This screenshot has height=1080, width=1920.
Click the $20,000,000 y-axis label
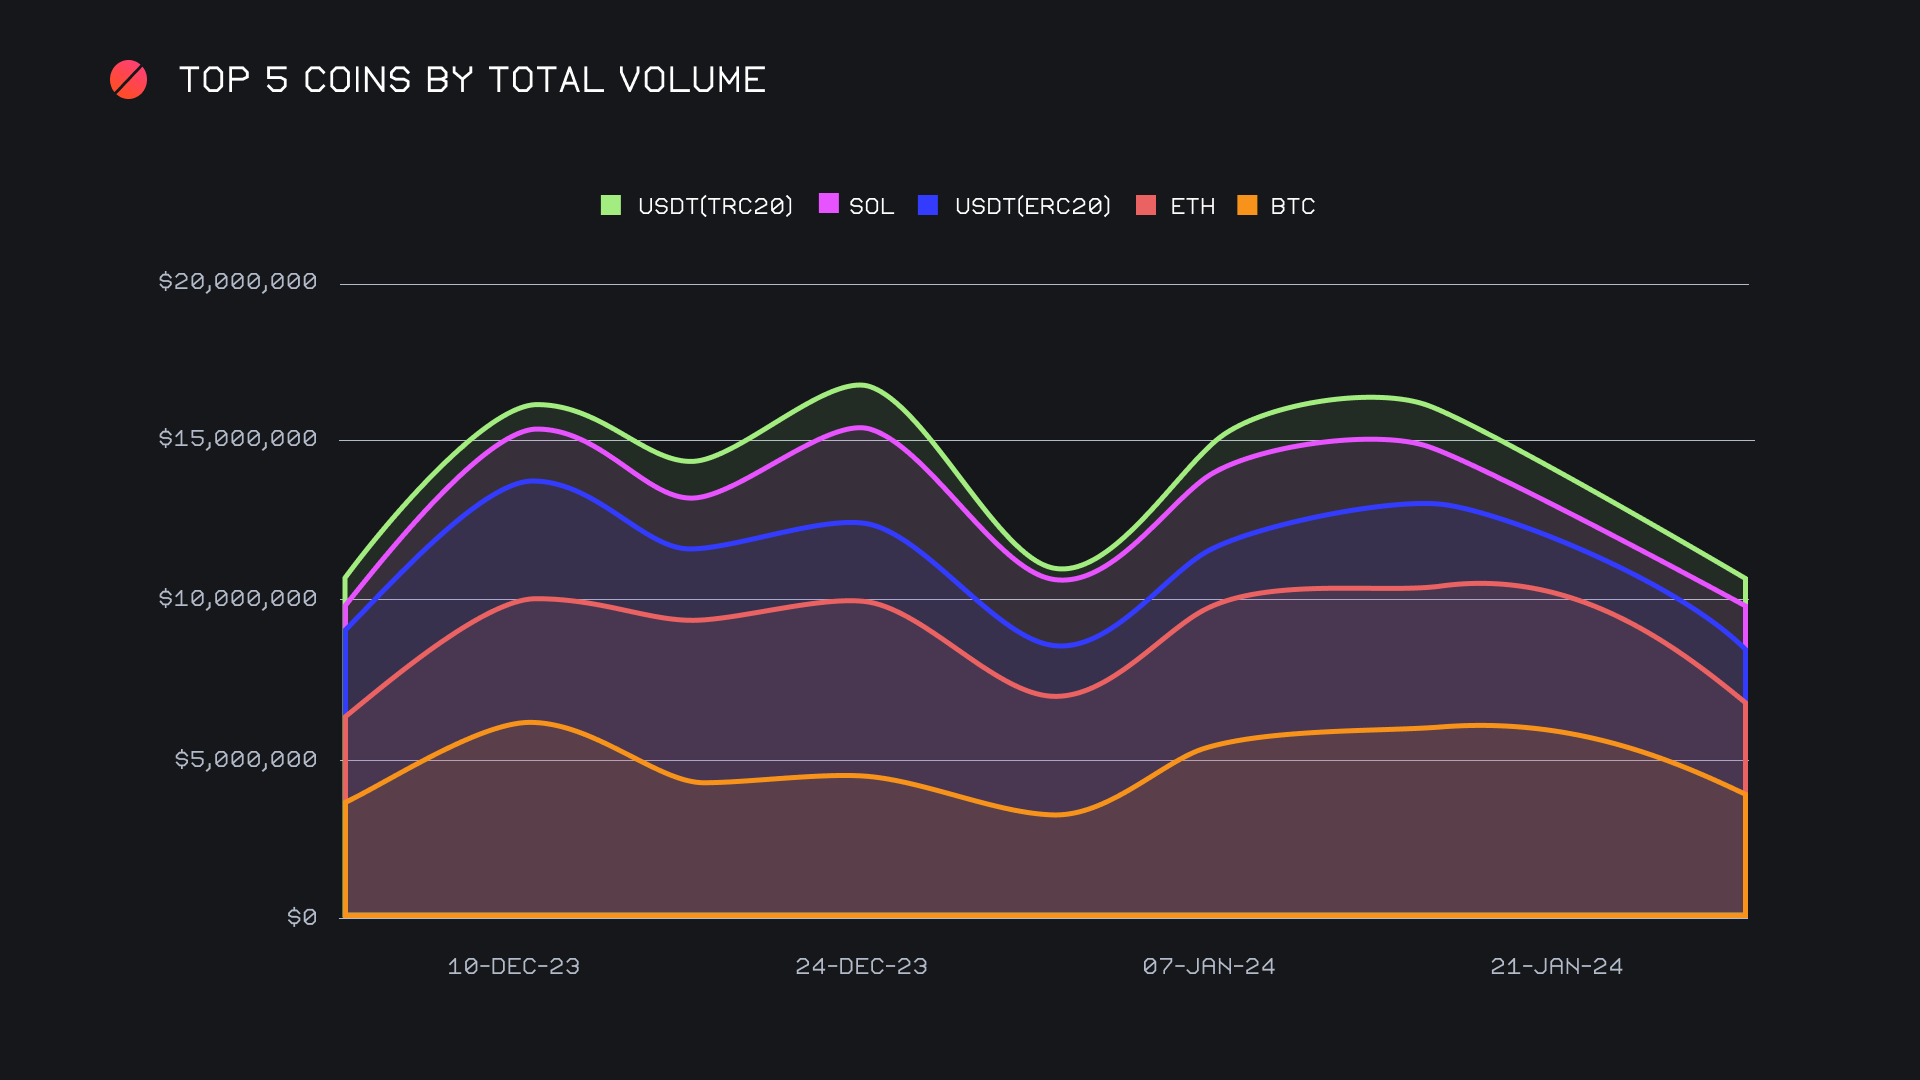point(238,281)
